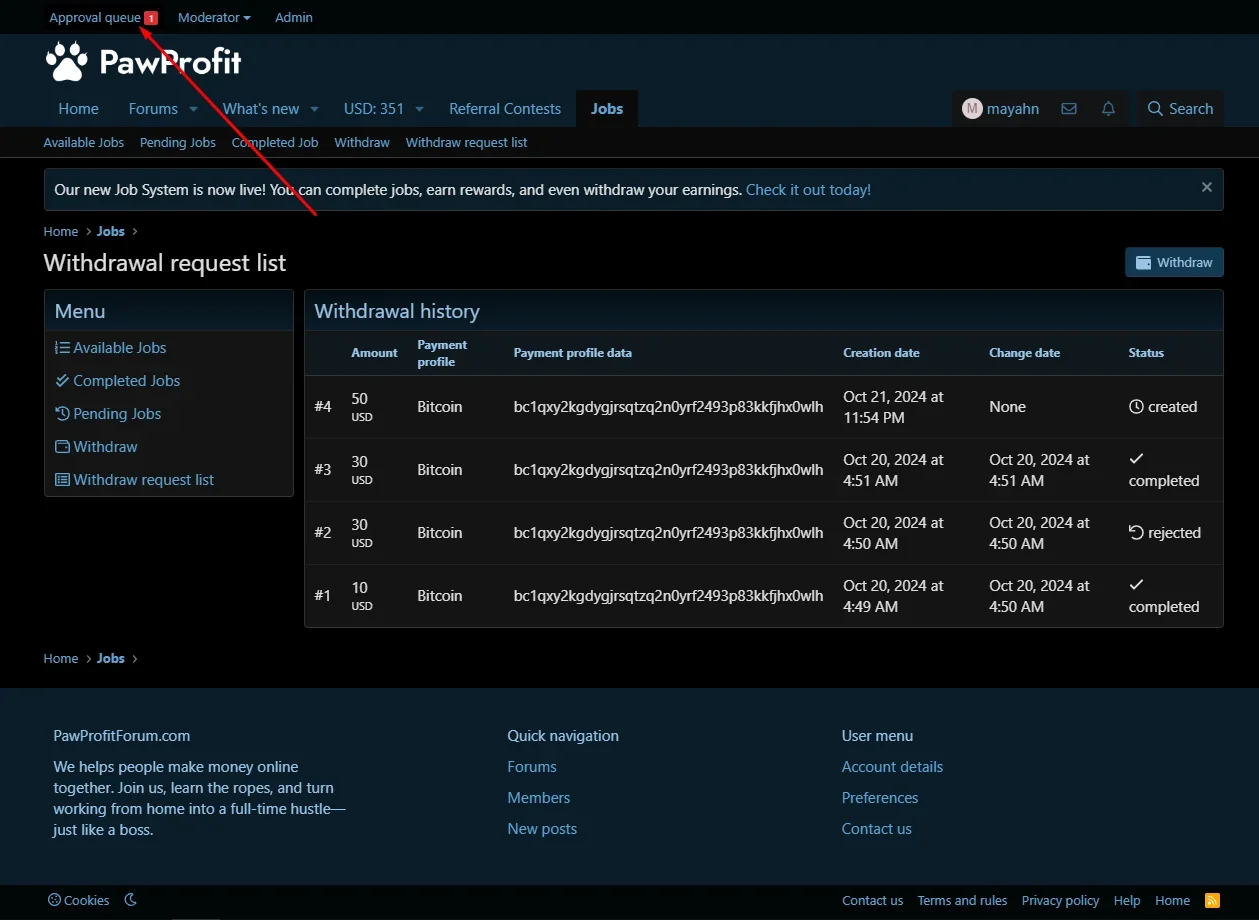Toggle dark mode with moon icon

click(131, 900)
